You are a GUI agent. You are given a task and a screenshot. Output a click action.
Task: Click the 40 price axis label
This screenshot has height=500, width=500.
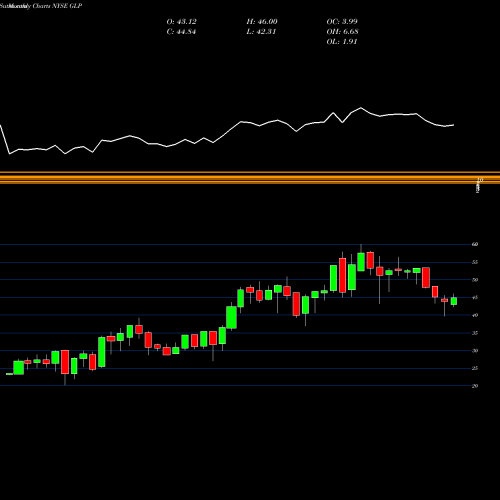click(x=475, y=315)
